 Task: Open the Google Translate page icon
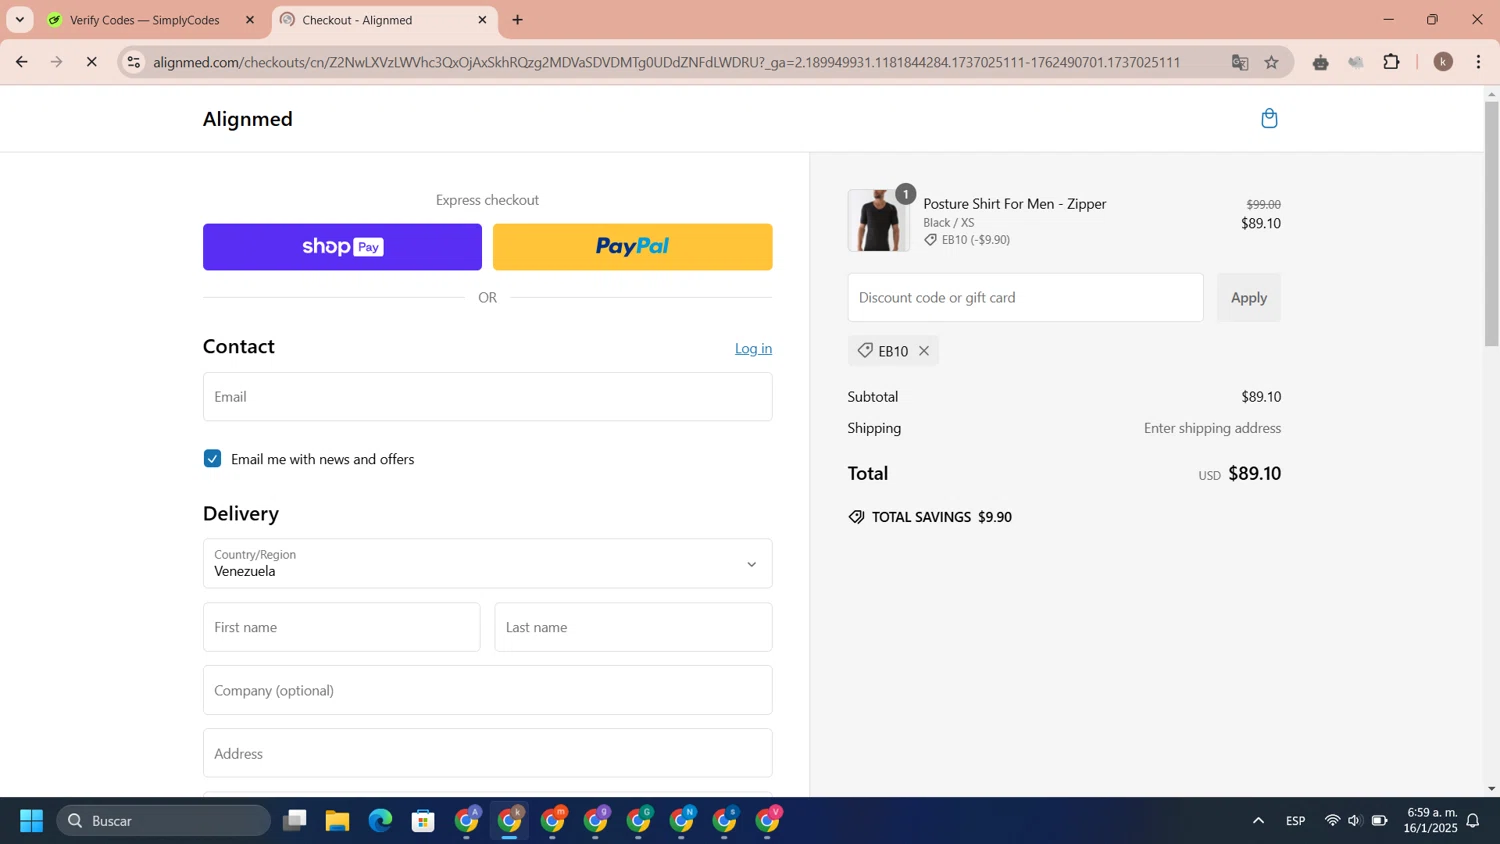pos(1240,62)
